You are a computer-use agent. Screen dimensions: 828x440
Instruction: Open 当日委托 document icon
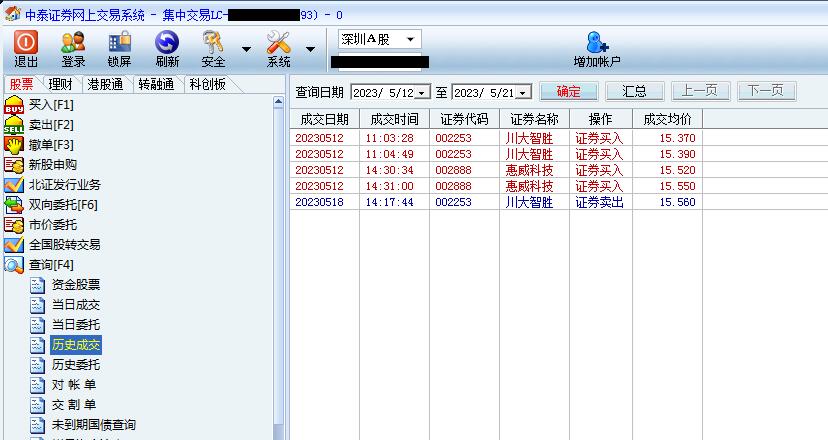37,325
